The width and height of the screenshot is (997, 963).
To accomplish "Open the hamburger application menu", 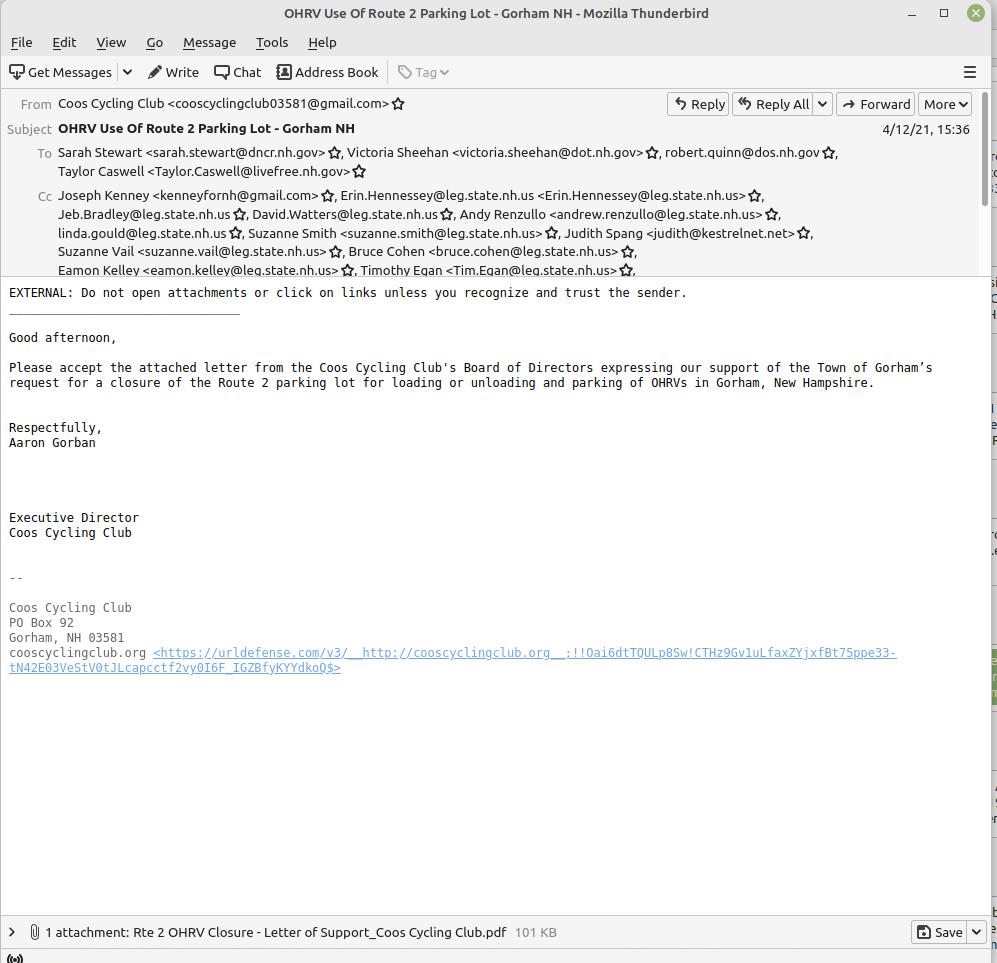I will 969,72.
